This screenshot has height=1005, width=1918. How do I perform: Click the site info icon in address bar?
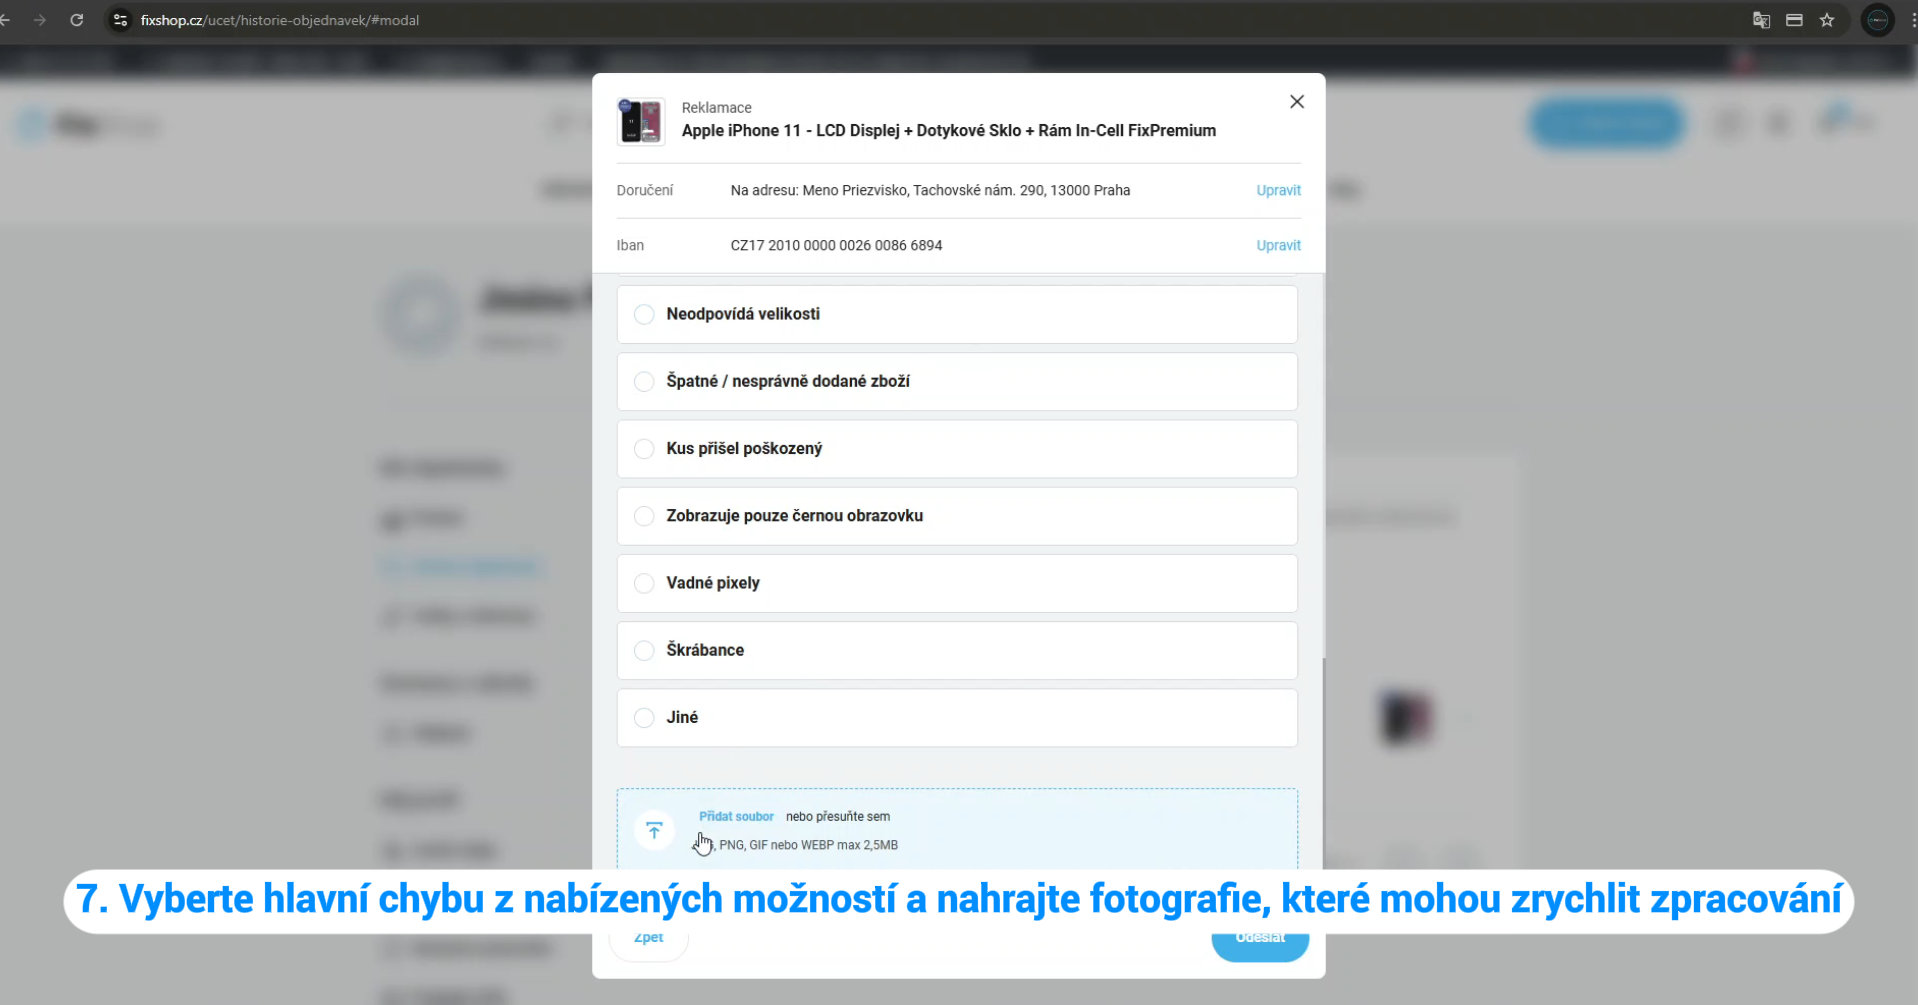120,20
